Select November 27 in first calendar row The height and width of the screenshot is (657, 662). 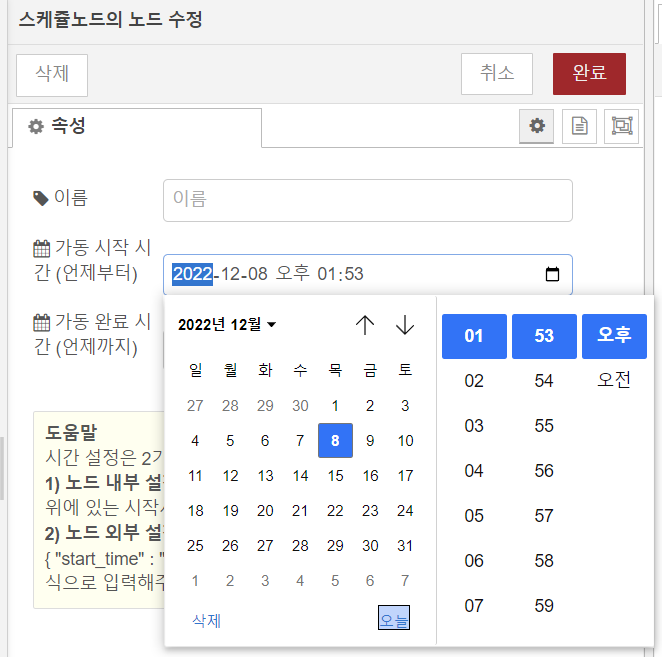[195, 406]
